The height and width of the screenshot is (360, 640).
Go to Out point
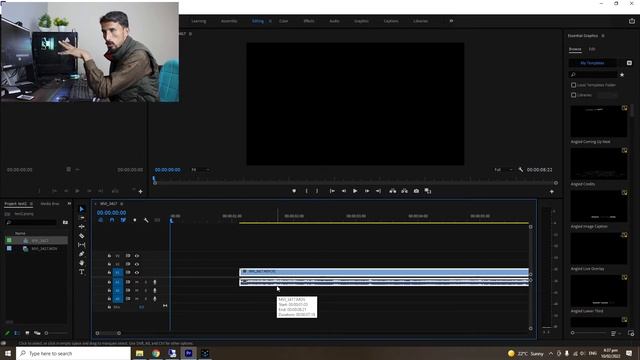[x=378, y=191]
